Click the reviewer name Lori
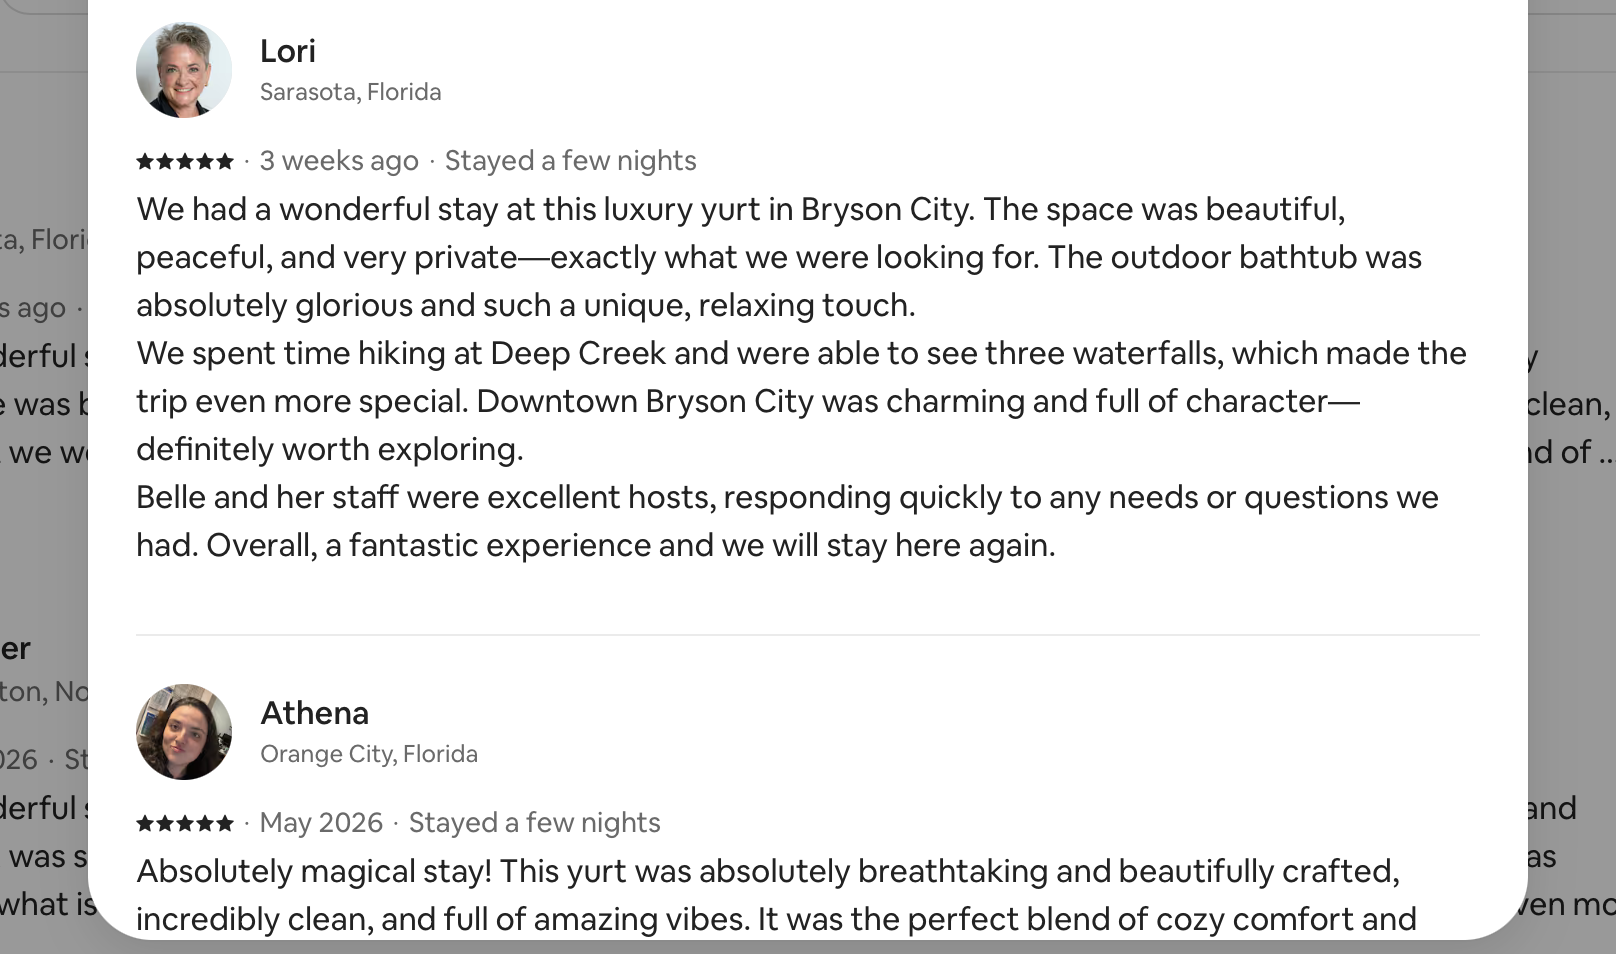The width and height of the screenshot is (1616, 954). (x=288, y=51)
